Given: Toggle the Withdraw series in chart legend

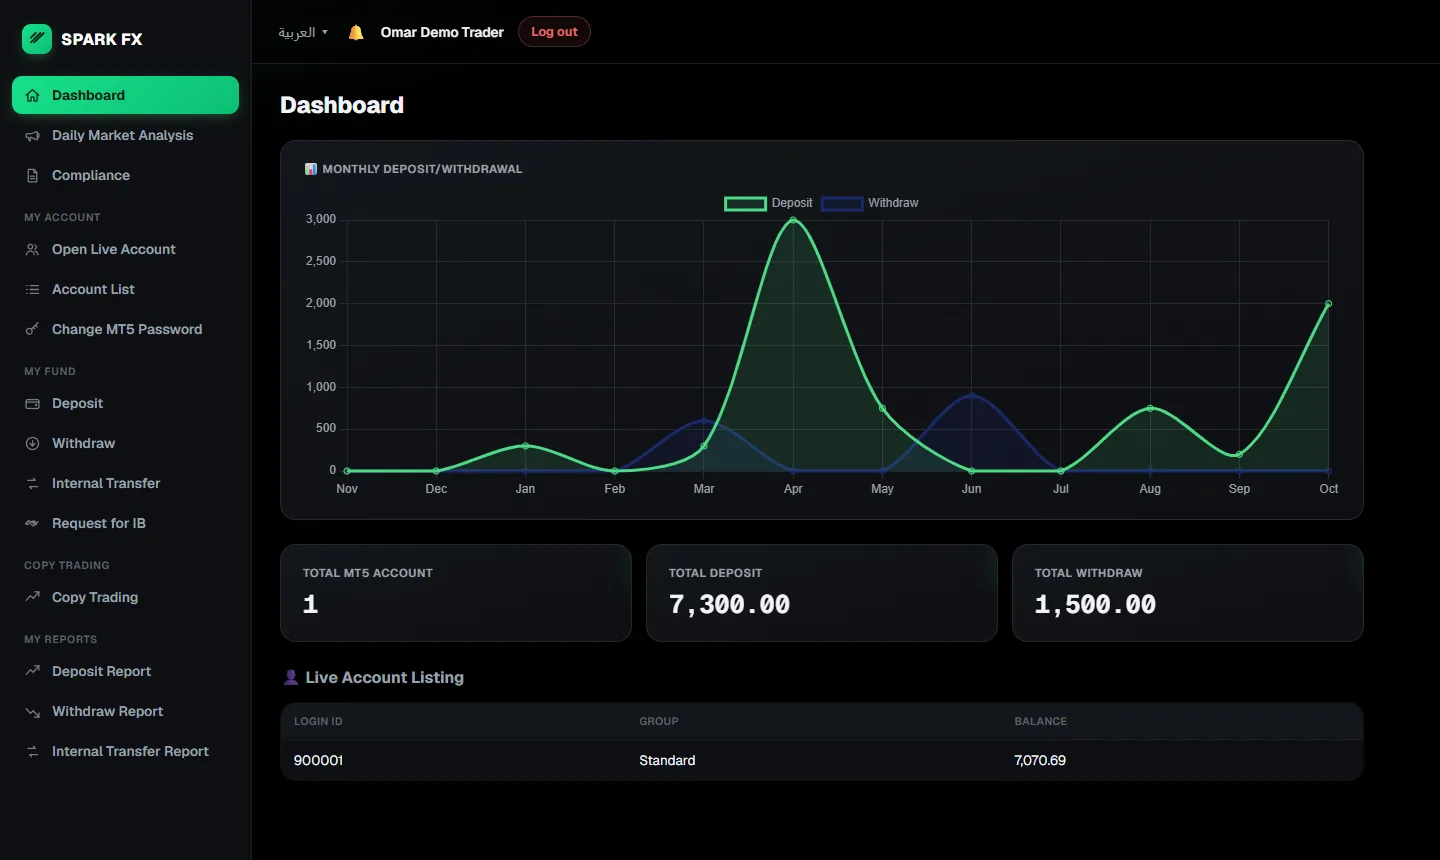Looking at the screenshot, I should [870, 203].
